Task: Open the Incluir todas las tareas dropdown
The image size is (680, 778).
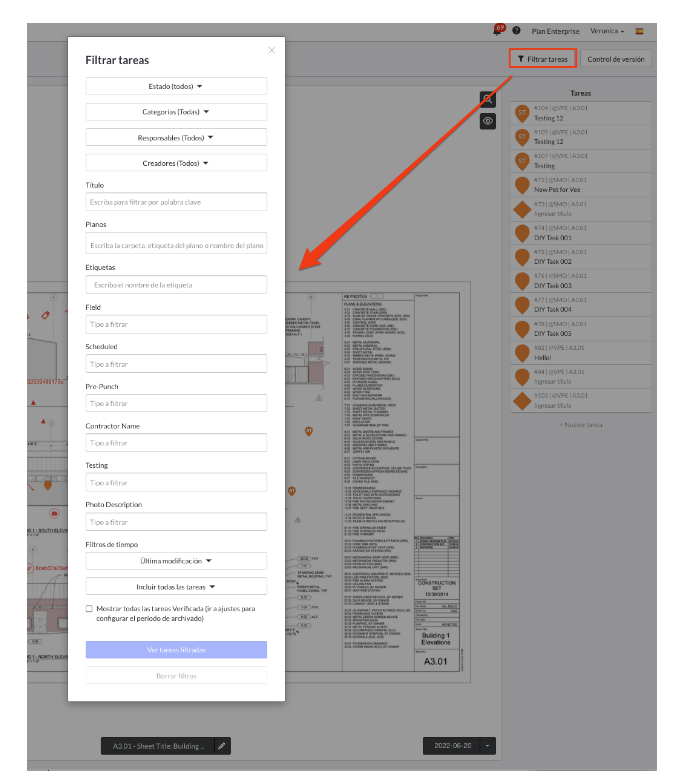Action: (176, 587)
